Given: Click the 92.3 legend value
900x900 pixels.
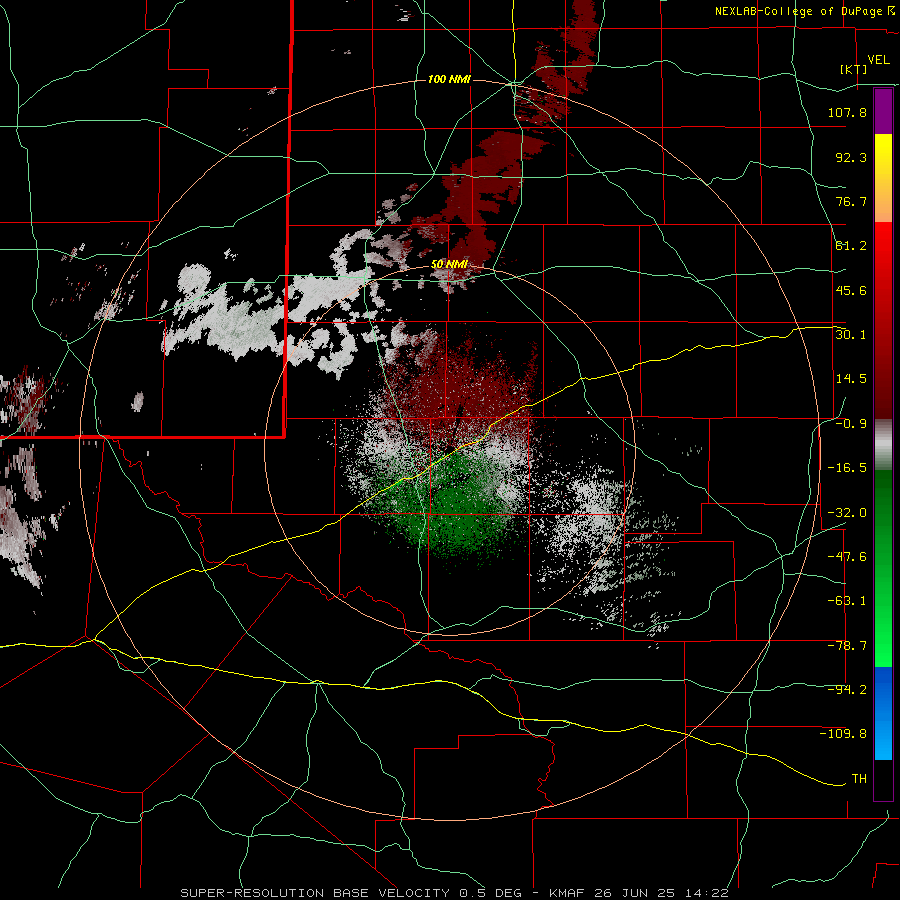Looking at the screenshot, I should pyautogui.click(x=851, y=157).
